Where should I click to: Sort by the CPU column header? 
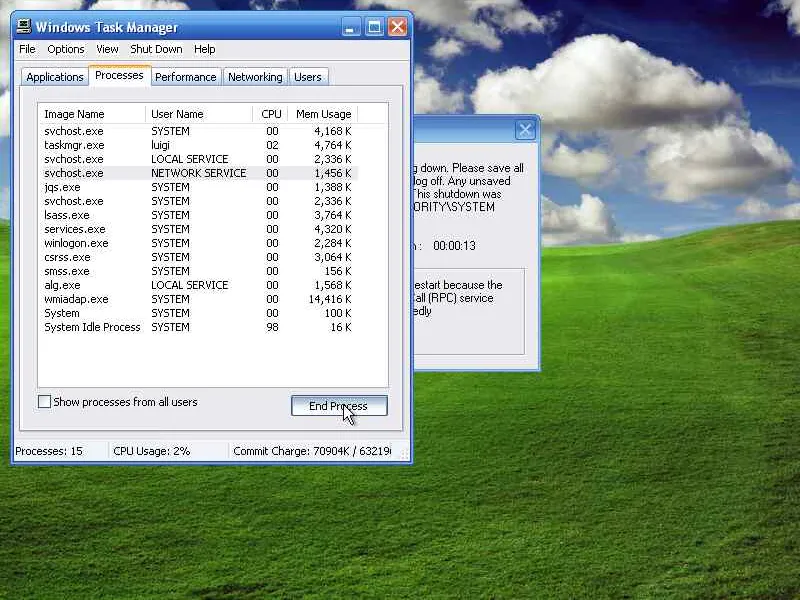[x=270, y=114]
